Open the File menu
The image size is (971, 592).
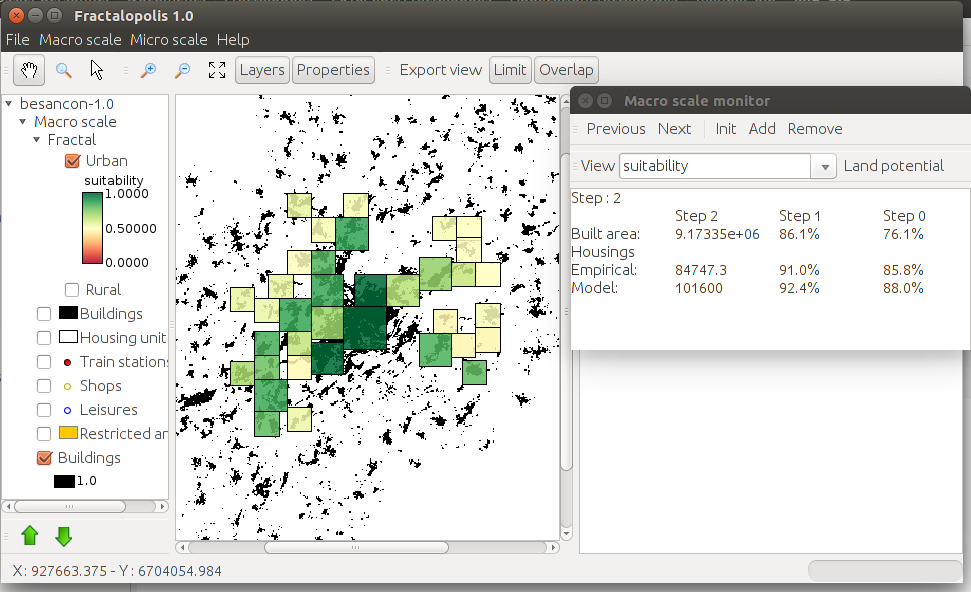tap(17, 40)
